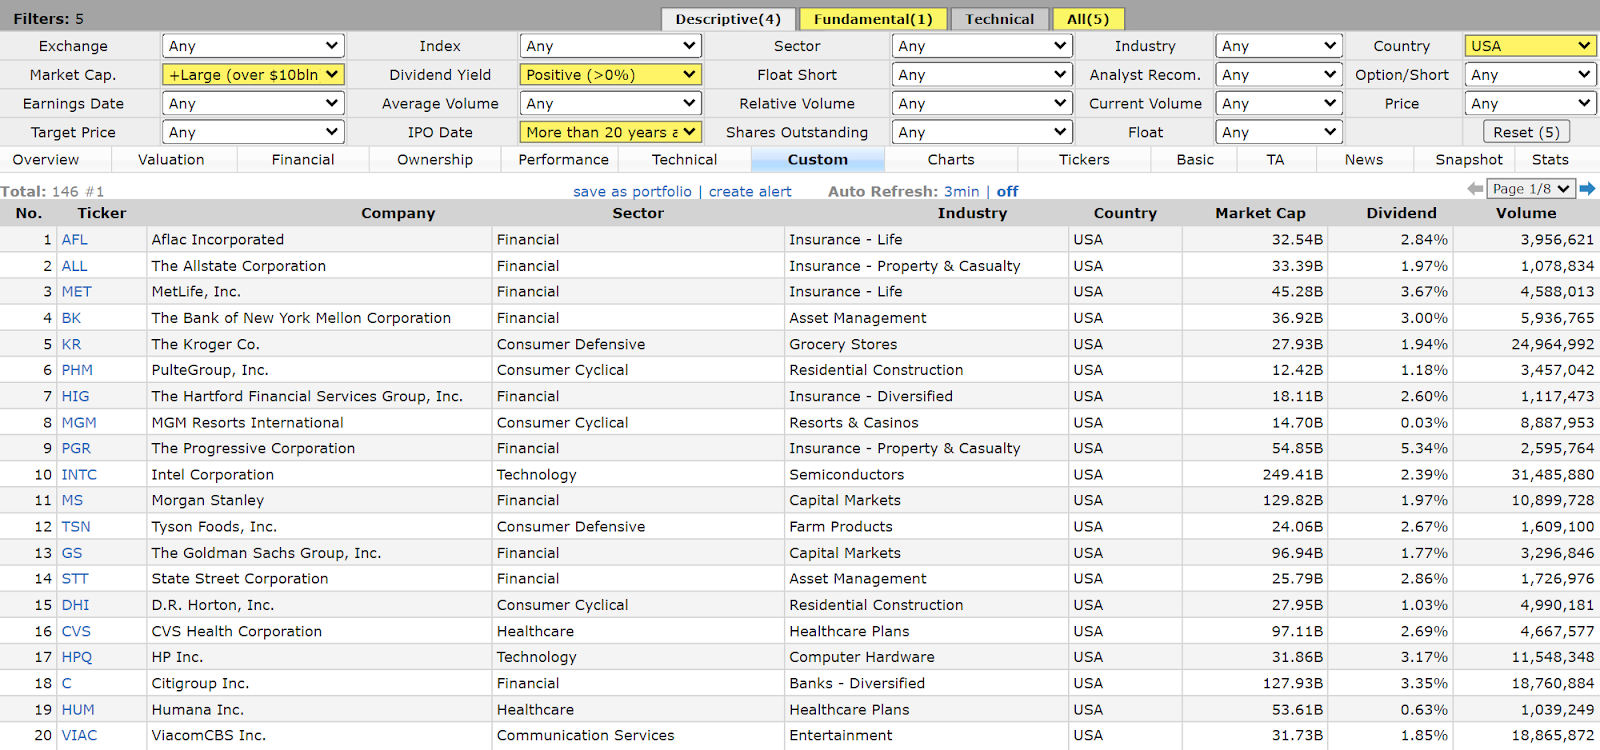Image resolution: width=1600 pixels, height=750 pixels.
Task: Click sector cell Communication Services
Action: [638, 735]
